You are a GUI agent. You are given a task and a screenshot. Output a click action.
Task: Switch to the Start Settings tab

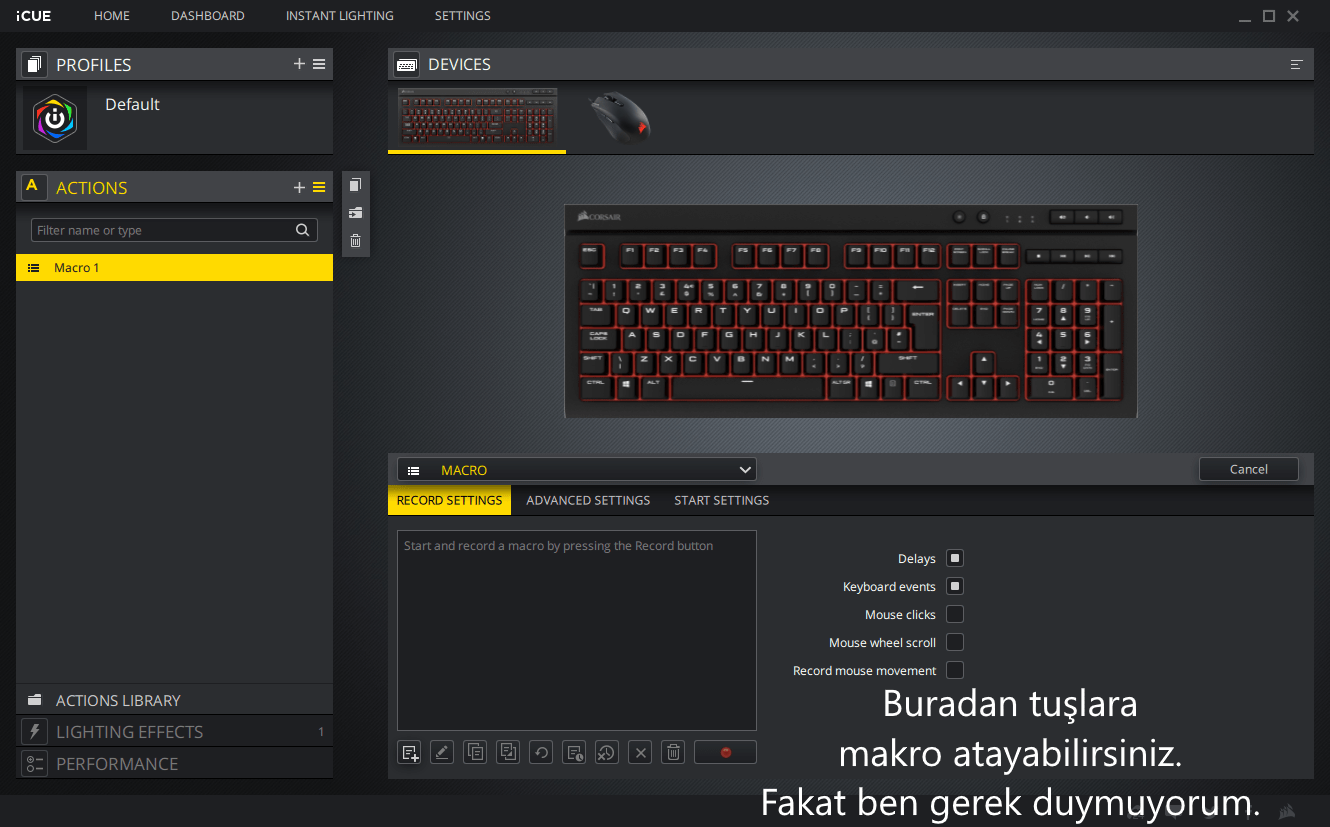[722, 500]
